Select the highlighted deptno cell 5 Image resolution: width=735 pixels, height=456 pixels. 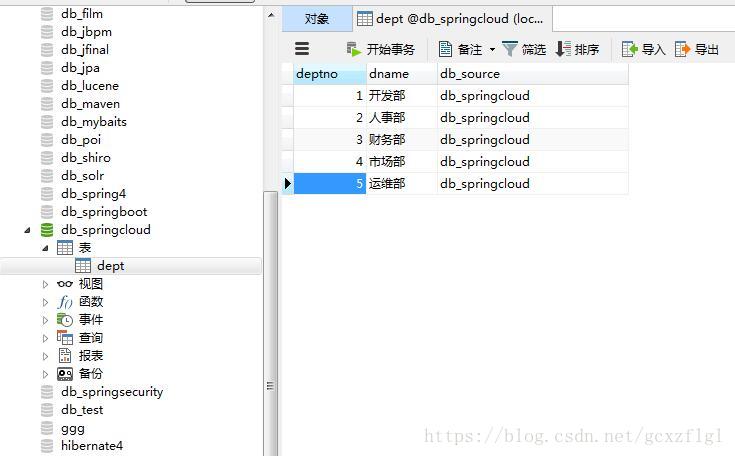[x=330, y=184]
